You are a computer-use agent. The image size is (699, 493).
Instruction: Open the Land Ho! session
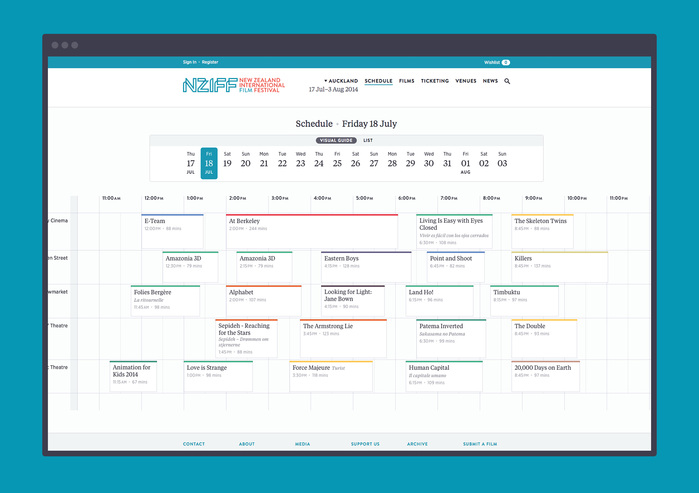440,300
